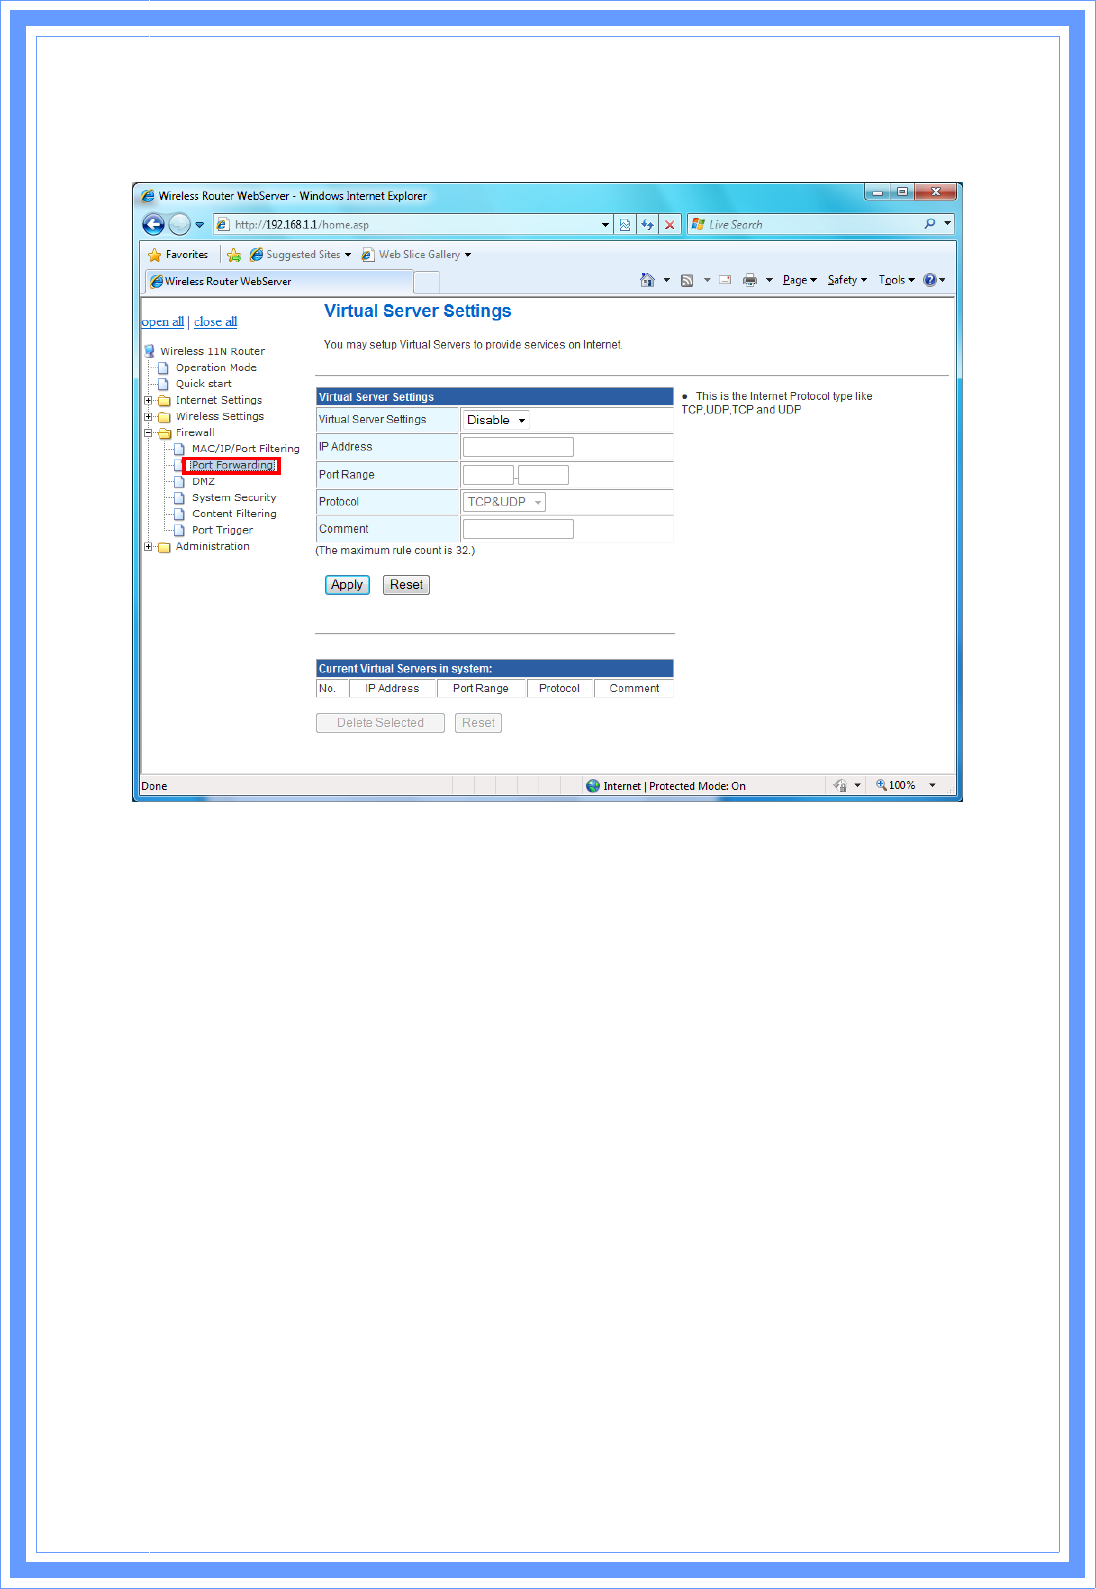Click Add to Favorites Bar icon
The height and width of the screenshot is (1589, 1096).
click(234, 255)
